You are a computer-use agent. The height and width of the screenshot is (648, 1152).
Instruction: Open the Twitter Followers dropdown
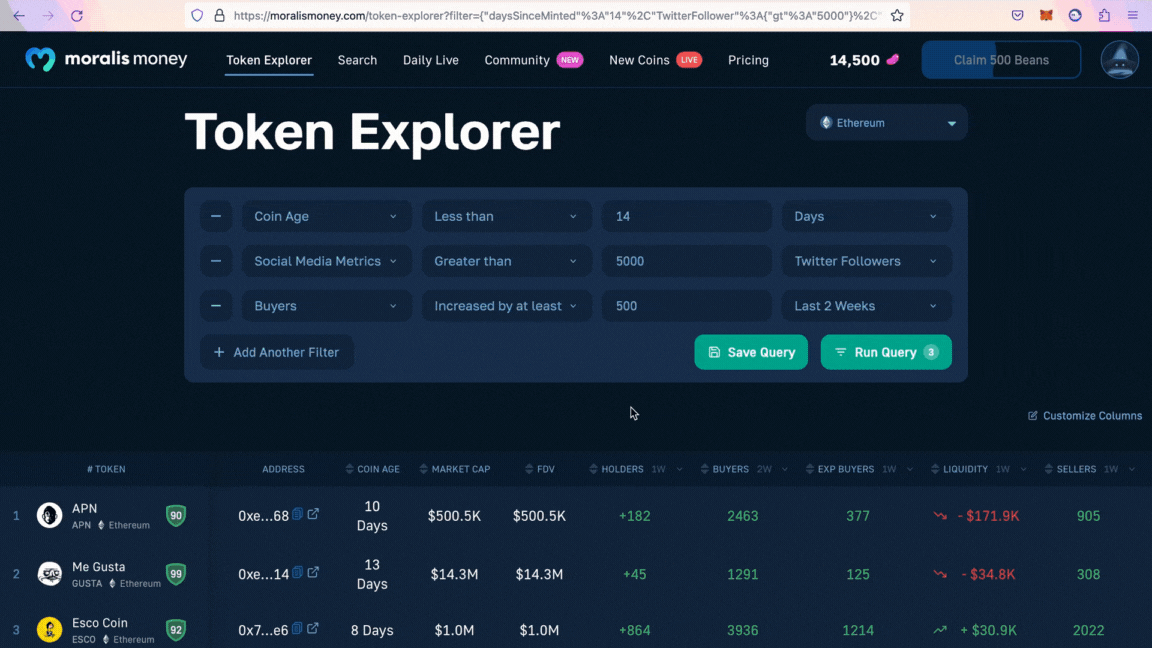[866, 261]
